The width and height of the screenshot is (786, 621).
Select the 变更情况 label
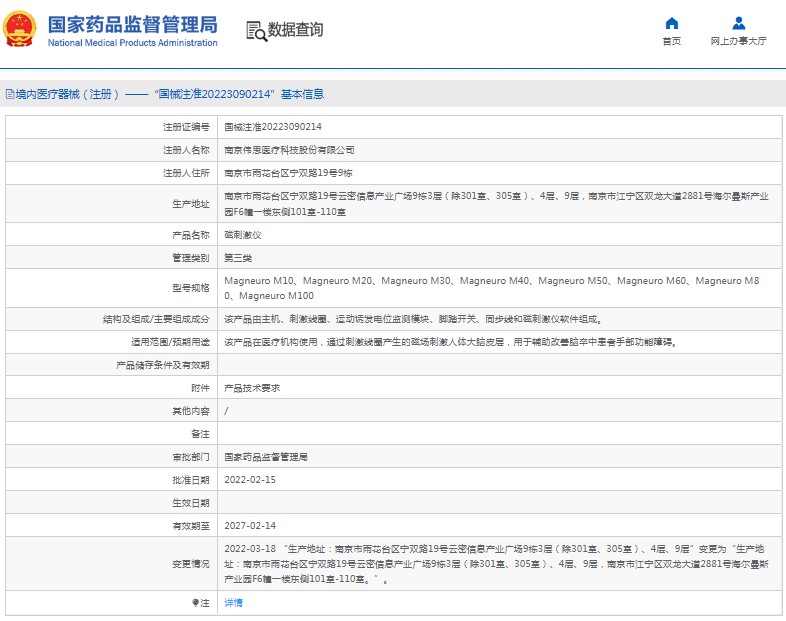coord(190,564)
